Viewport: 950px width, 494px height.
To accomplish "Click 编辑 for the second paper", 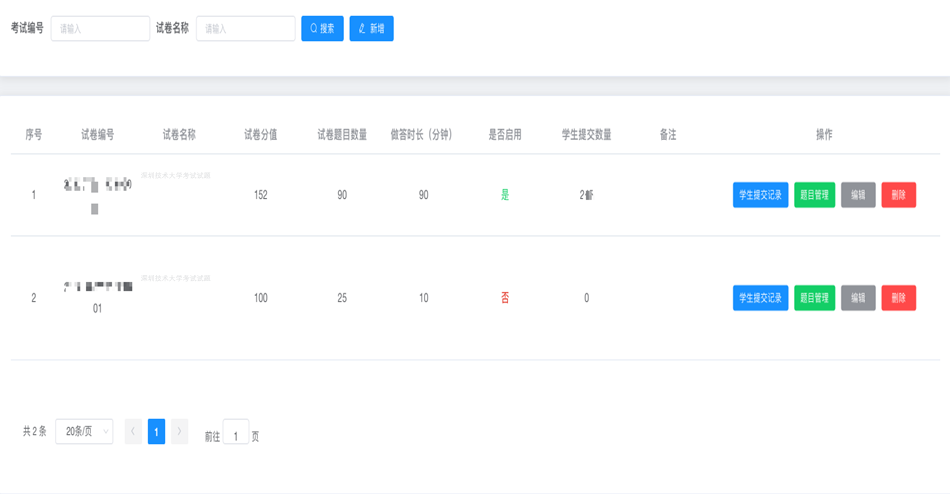I will tap(858, 298).
